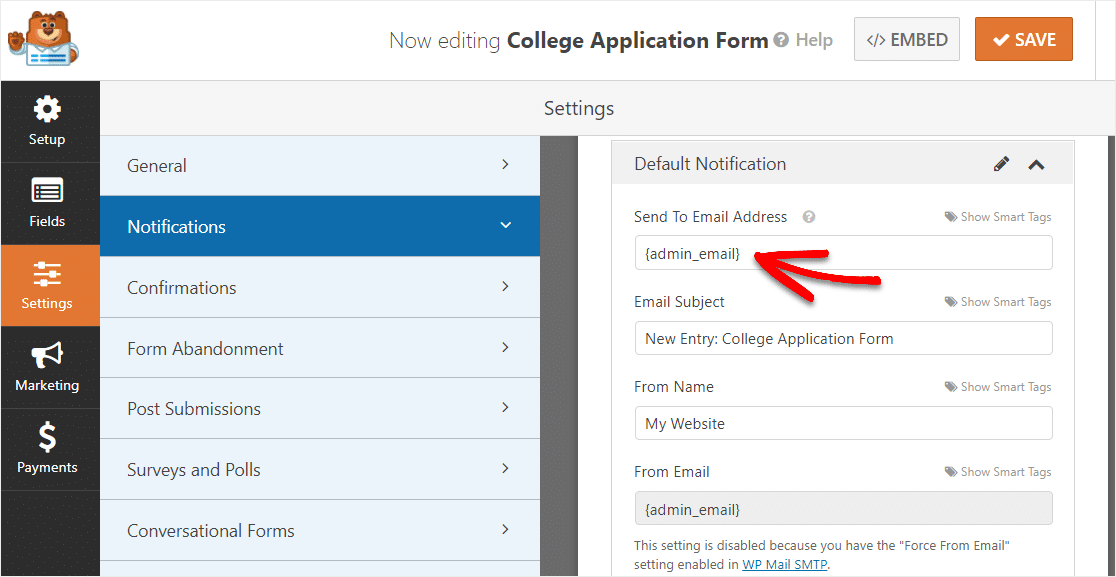Click the Email Subject input field
1116x577 pixels.
tap(843, 338)
